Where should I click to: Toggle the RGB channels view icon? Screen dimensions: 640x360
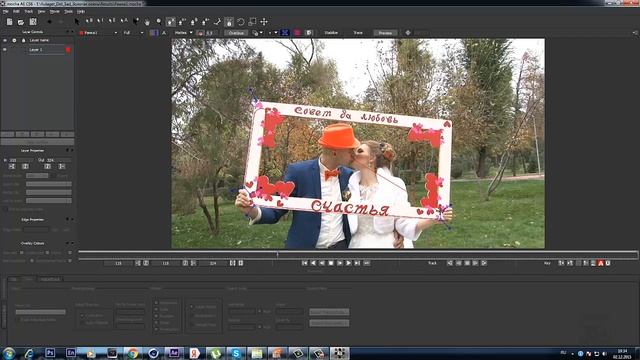[x=153, y=33]
